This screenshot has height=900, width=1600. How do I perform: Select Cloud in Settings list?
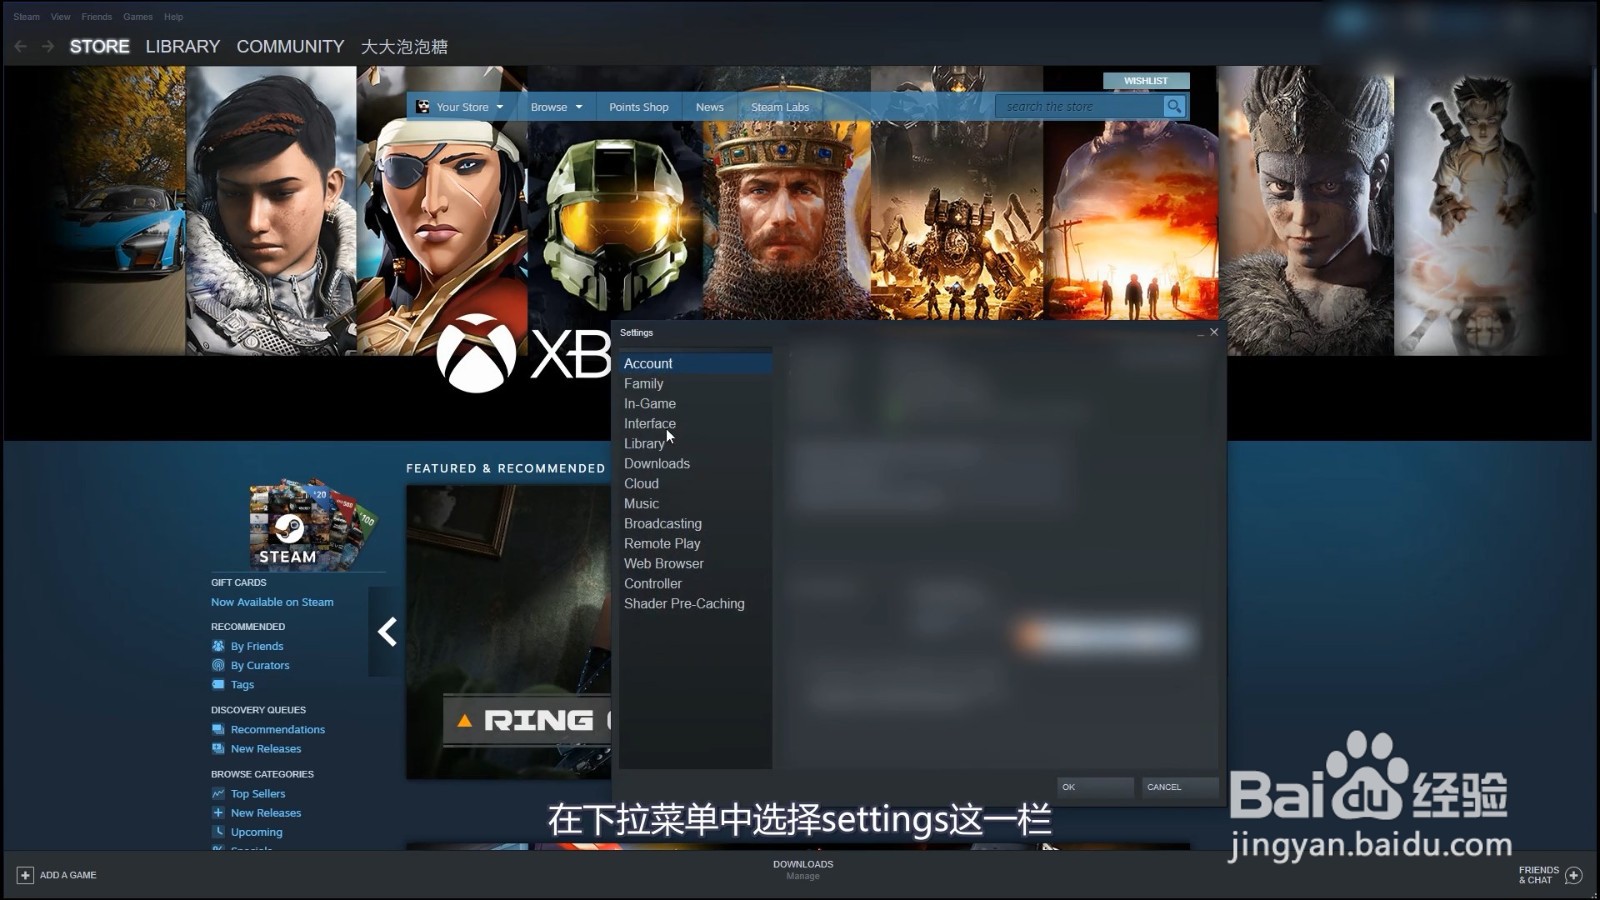695,484
